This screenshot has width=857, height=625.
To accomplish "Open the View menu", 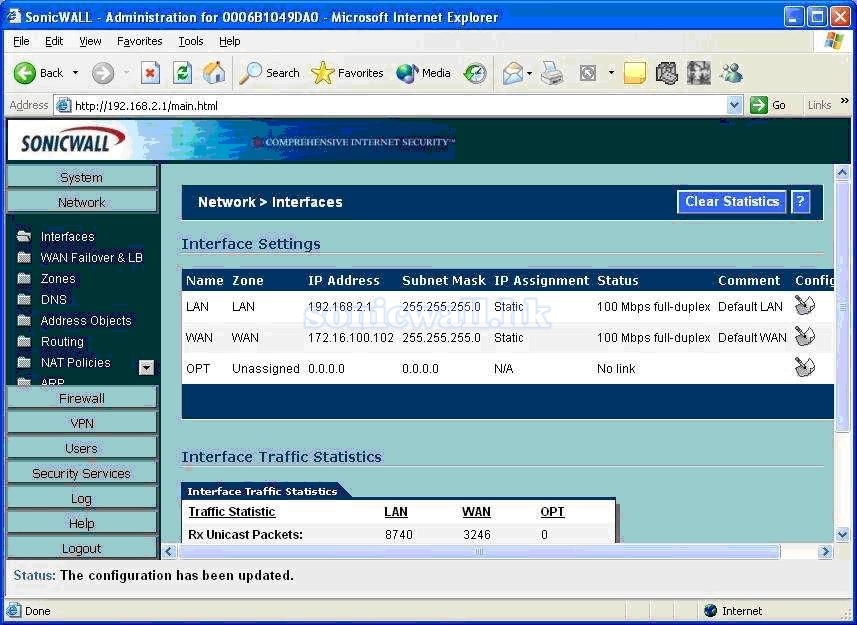I will point(90,41).
